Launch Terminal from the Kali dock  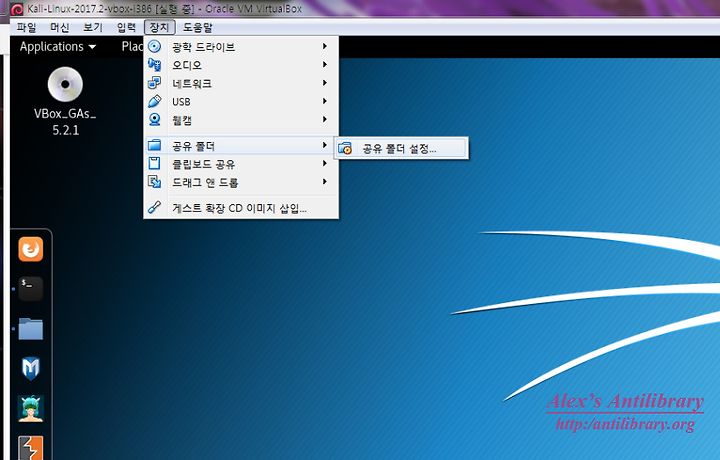[31, 289]
